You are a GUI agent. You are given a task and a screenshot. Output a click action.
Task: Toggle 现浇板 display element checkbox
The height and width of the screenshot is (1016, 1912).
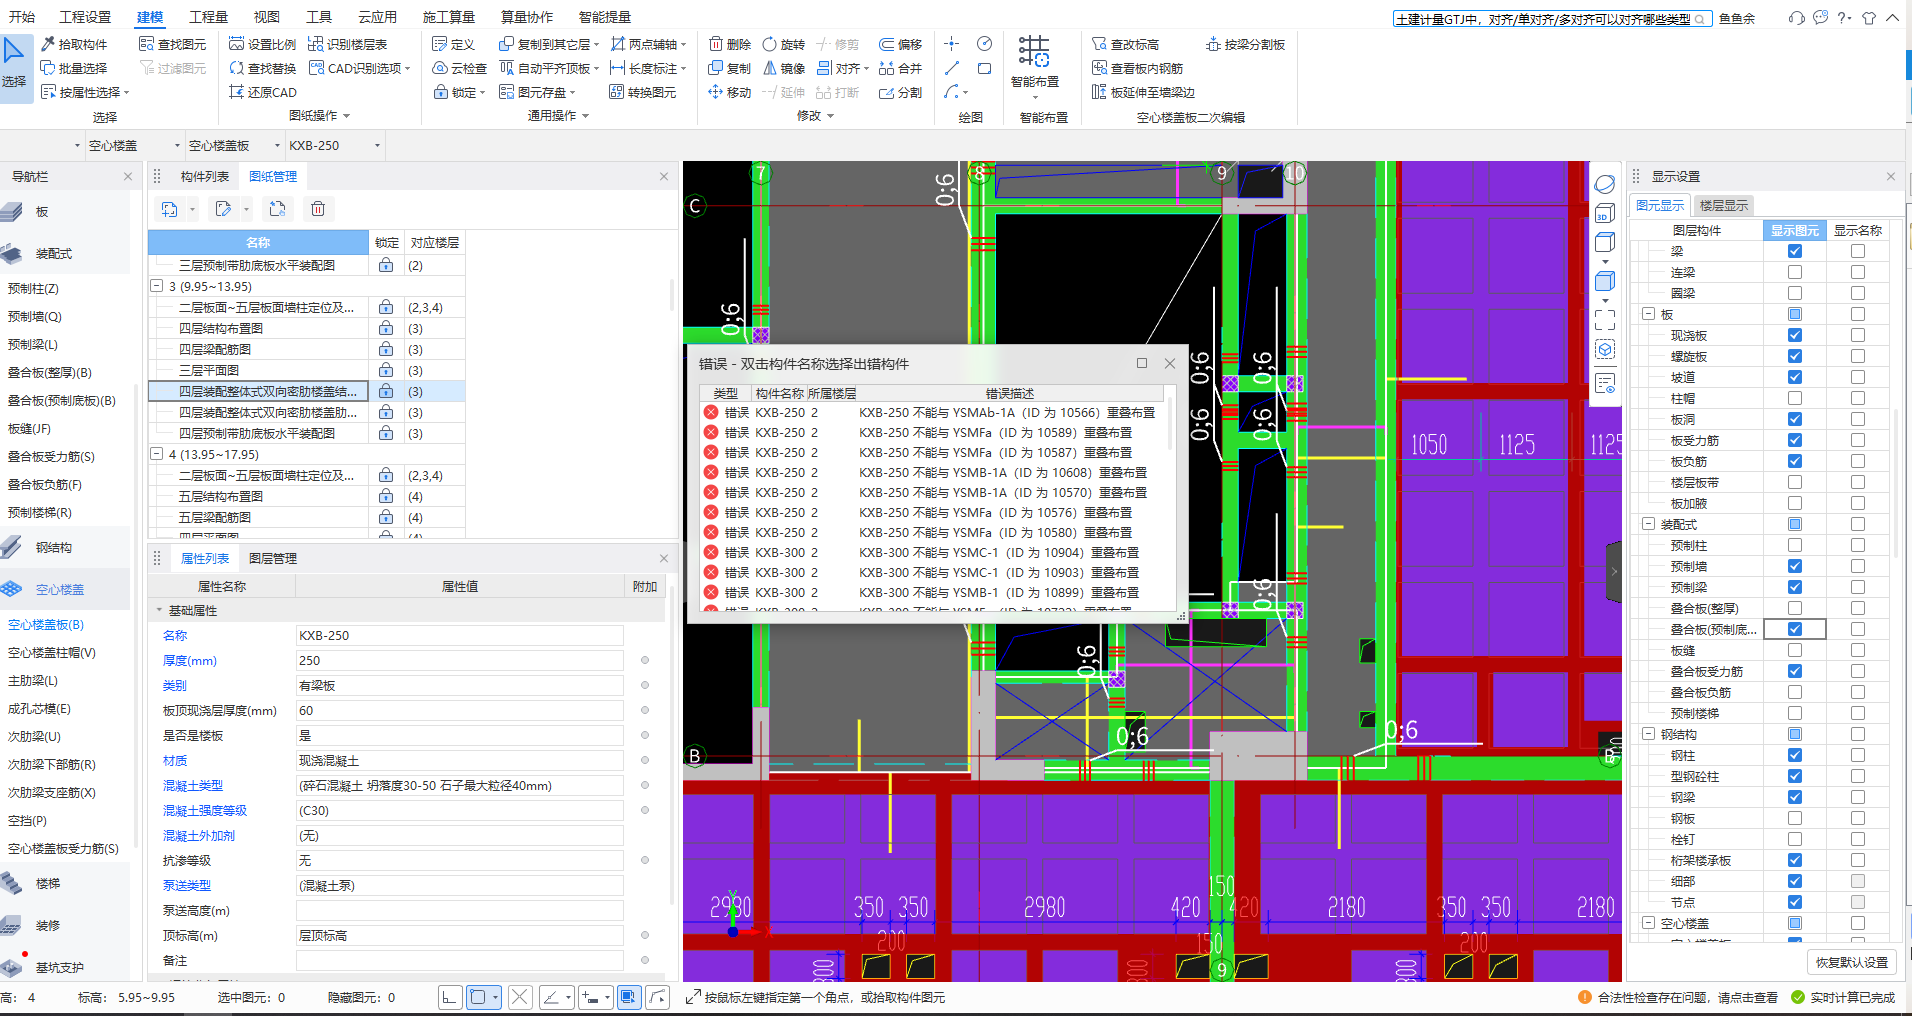[x=1795, y=335]
